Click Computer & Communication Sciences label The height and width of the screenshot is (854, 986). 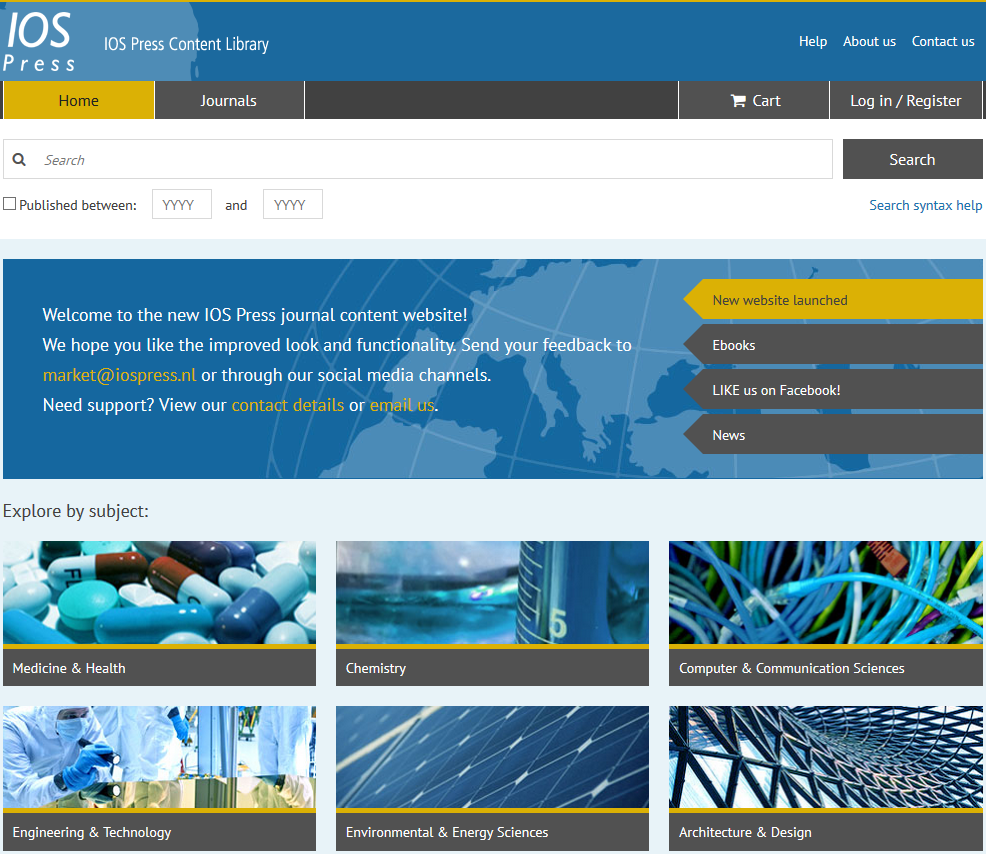point(792,668)
